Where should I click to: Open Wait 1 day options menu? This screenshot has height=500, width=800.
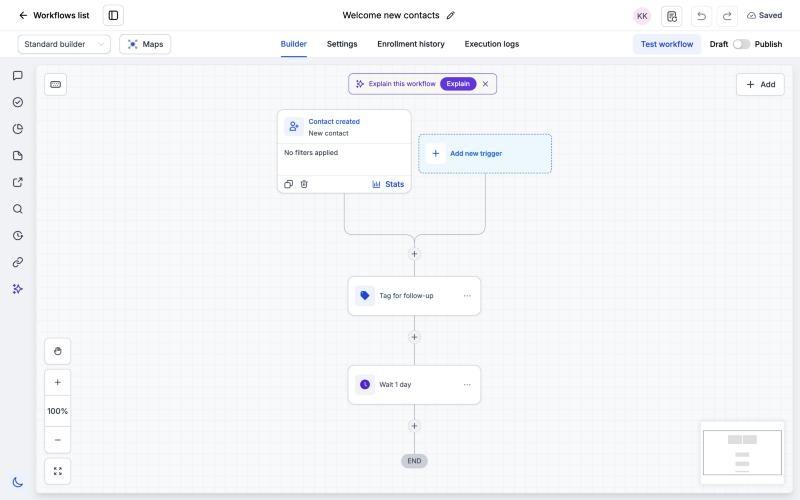[x=467, y=385]
